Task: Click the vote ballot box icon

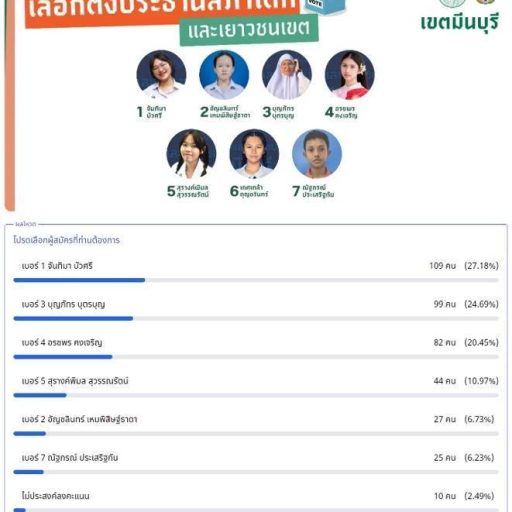Action: tap(325, 6)
